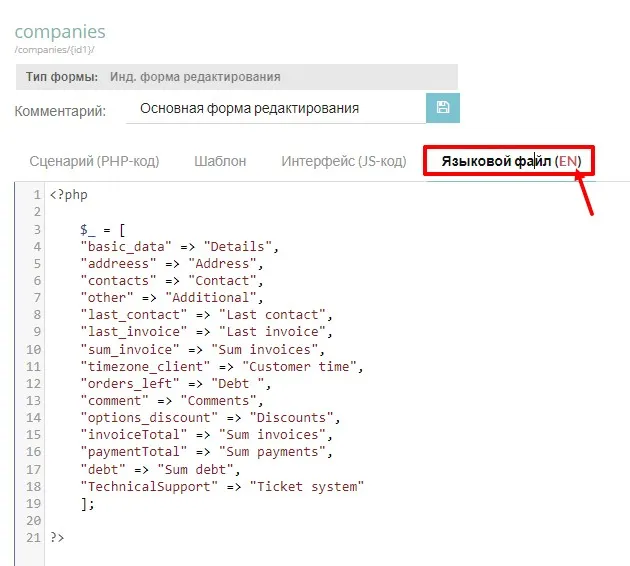Click line number 21 in the gutter
630x566 pixels.
click(x=33, y=537)
